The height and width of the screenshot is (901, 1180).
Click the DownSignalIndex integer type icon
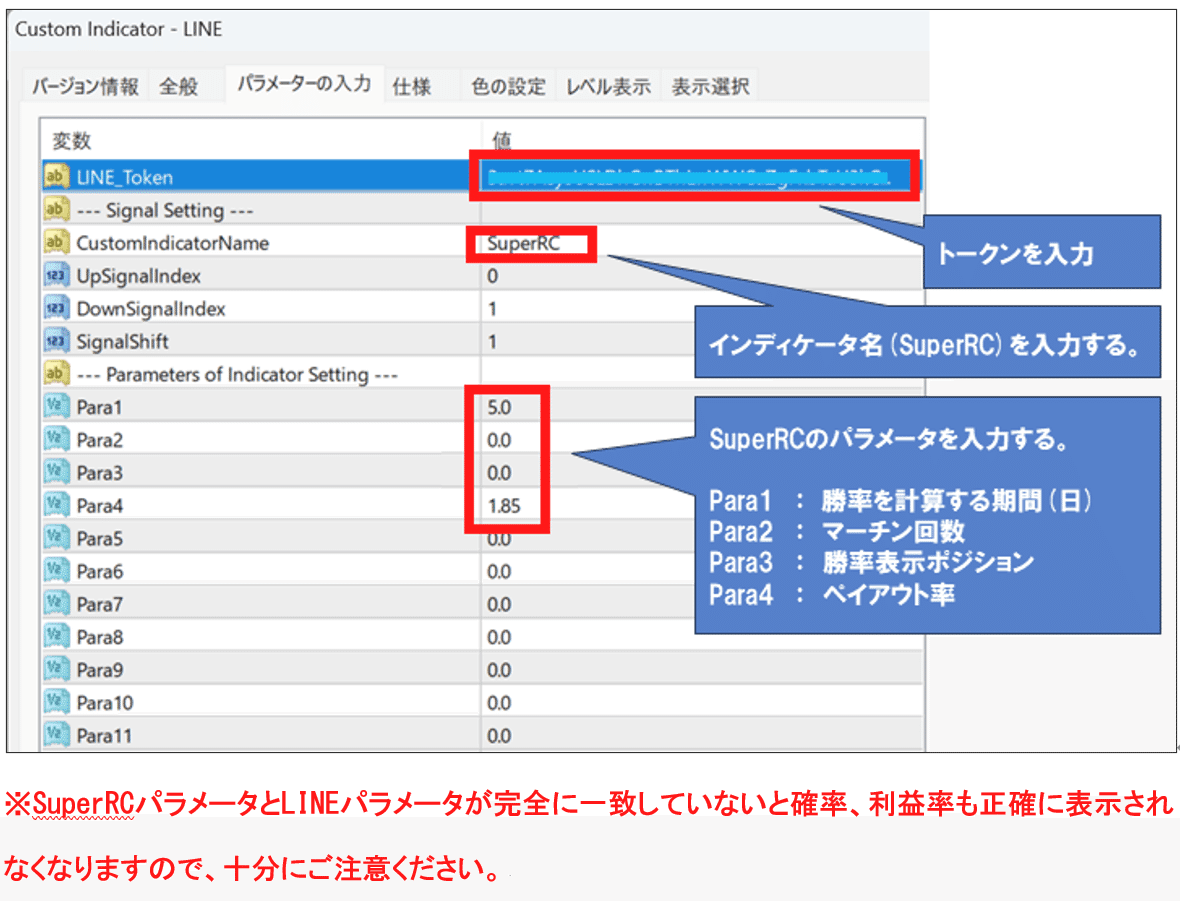pyautogui.click(x=56, y=308)
